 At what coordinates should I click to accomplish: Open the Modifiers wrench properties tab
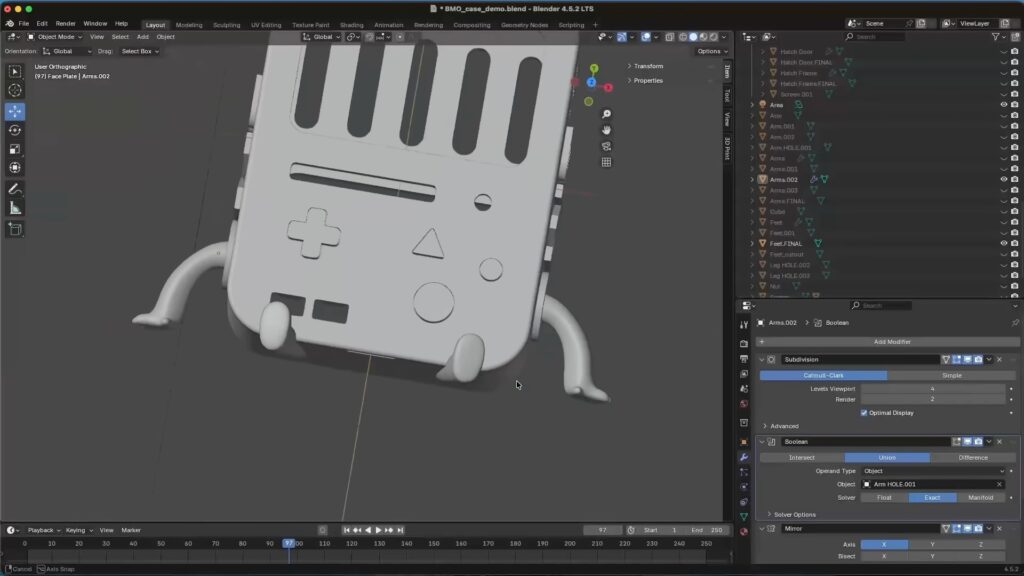pos(743,457)
